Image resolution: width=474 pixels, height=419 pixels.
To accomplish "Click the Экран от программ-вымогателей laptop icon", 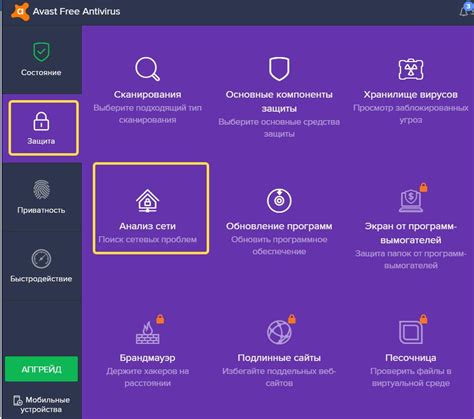I will click(411, 201).
